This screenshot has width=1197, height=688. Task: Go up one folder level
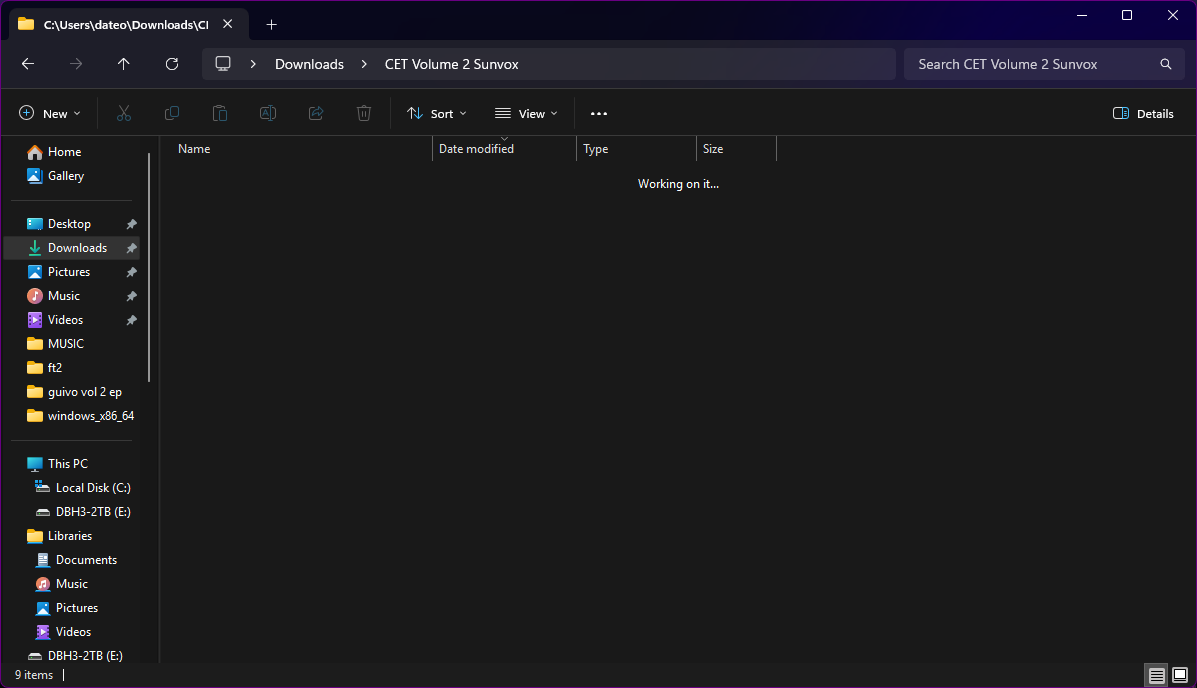pyautogui.click(x=124, y=64)
